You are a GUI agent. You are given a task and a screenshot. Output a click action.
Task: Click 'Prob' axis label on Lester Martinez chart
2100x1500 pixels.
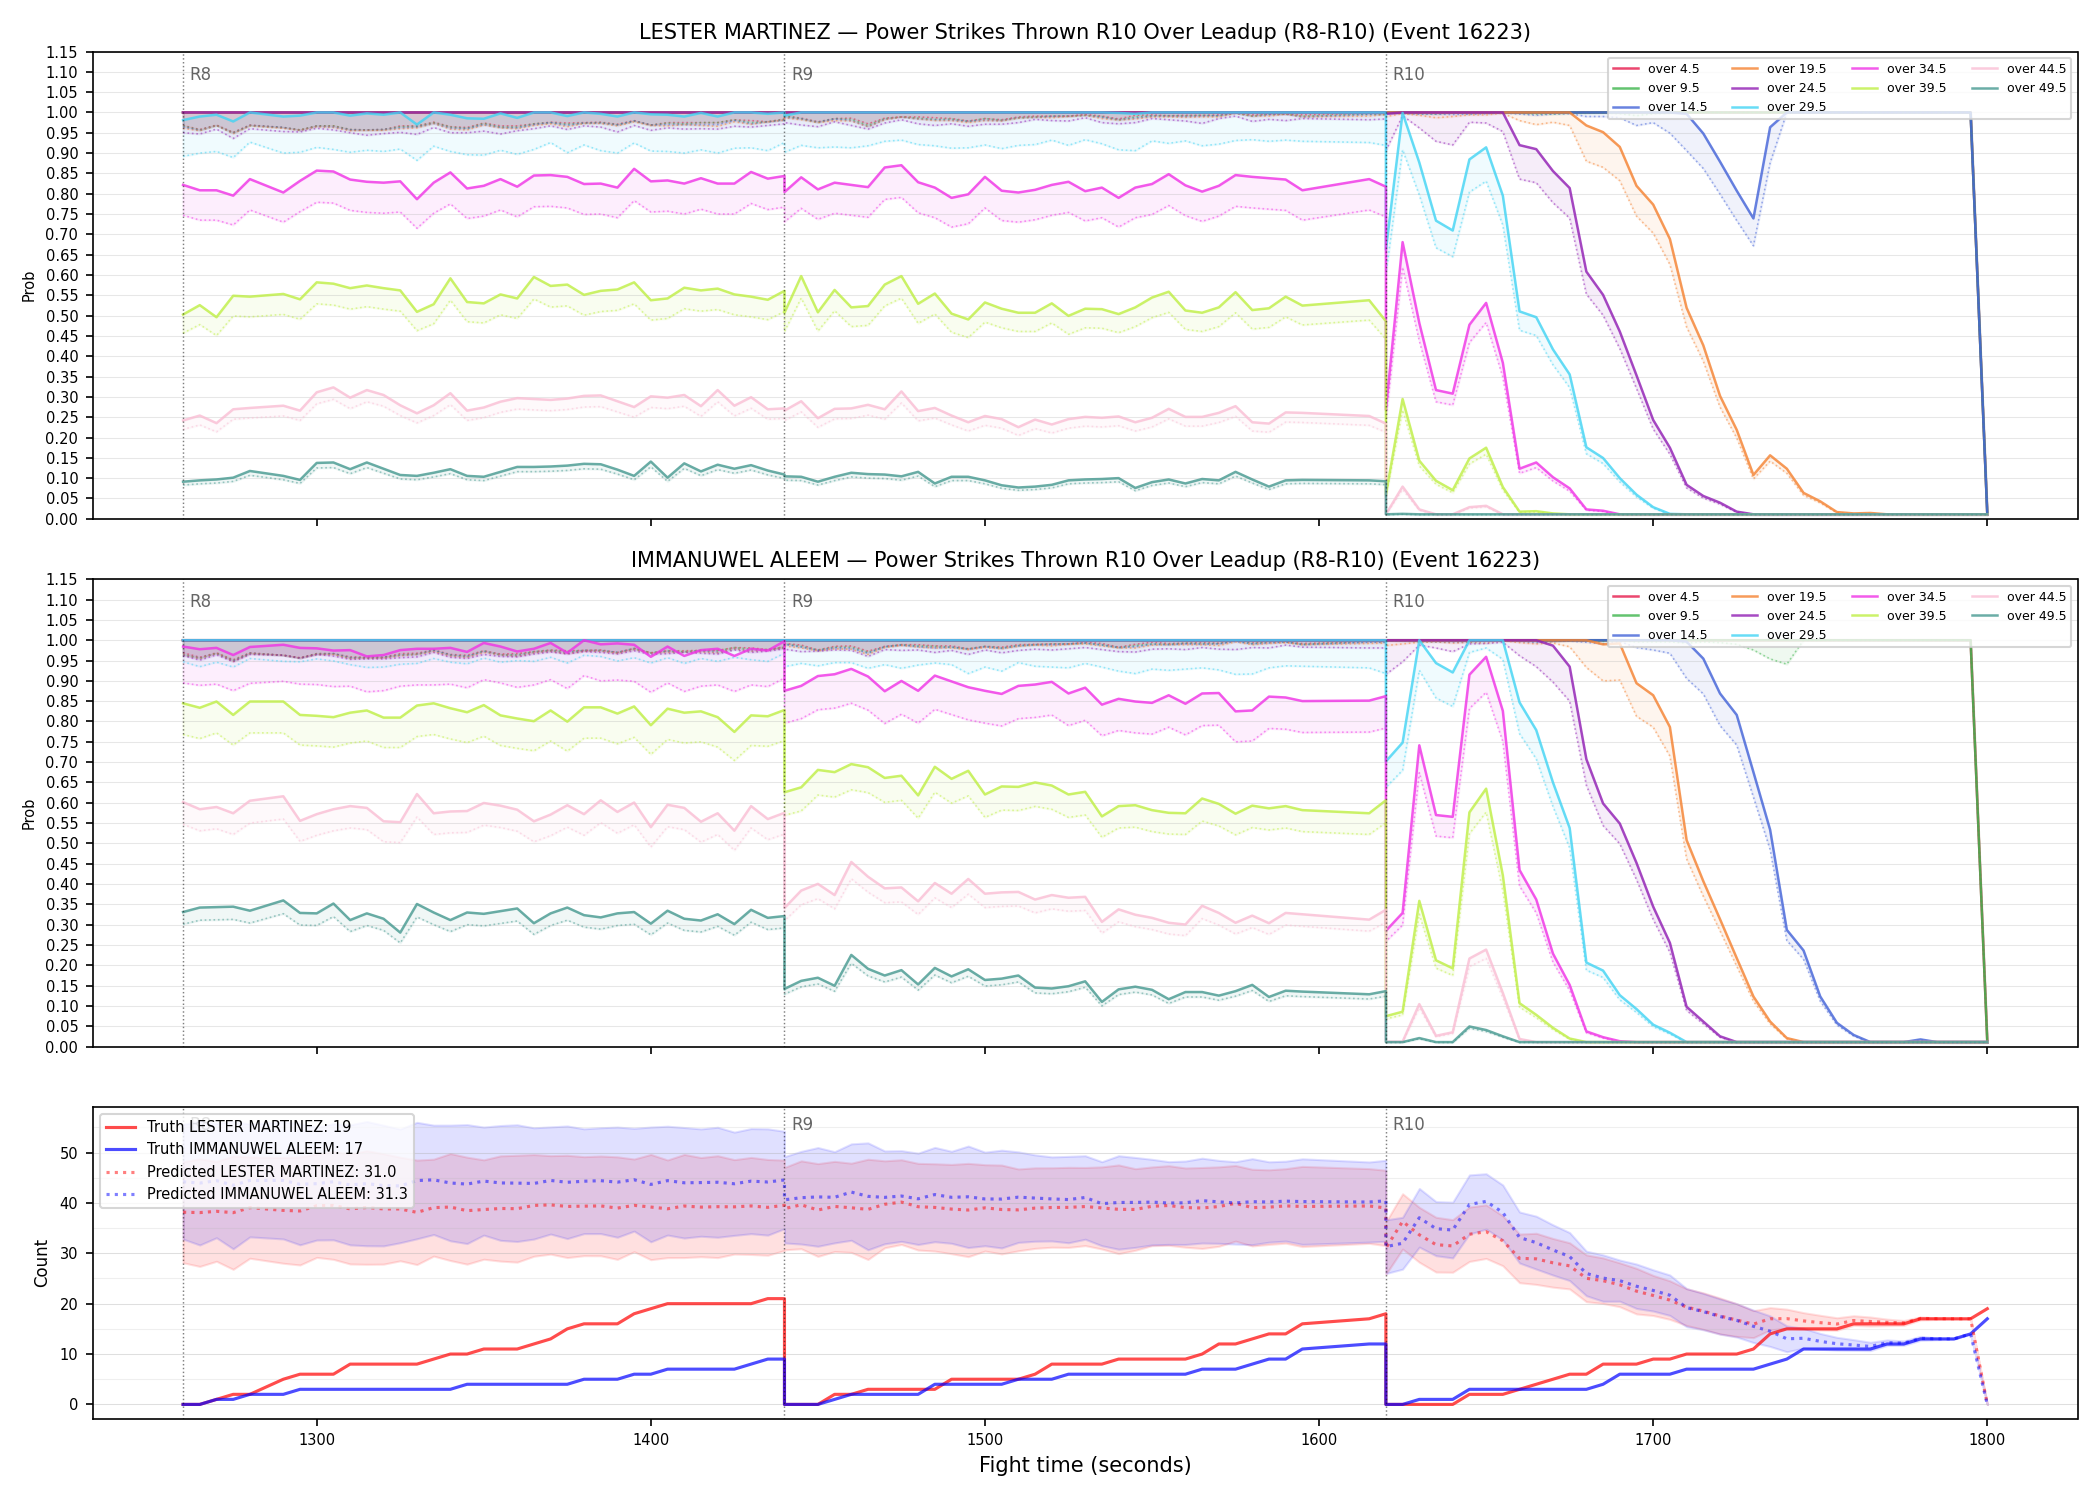coord(29,286)
